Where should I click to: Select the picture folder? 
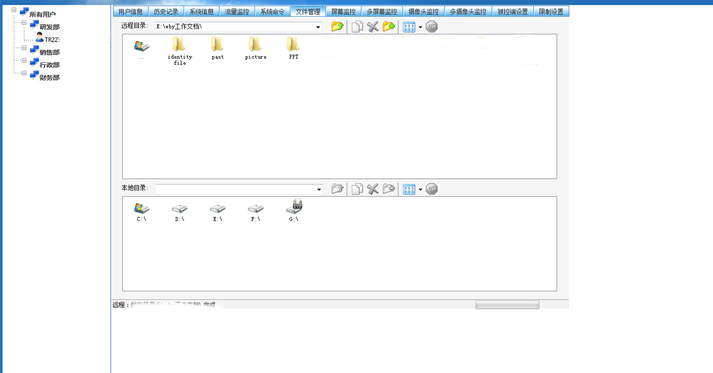pyautogui.click(x=256, y=48)
